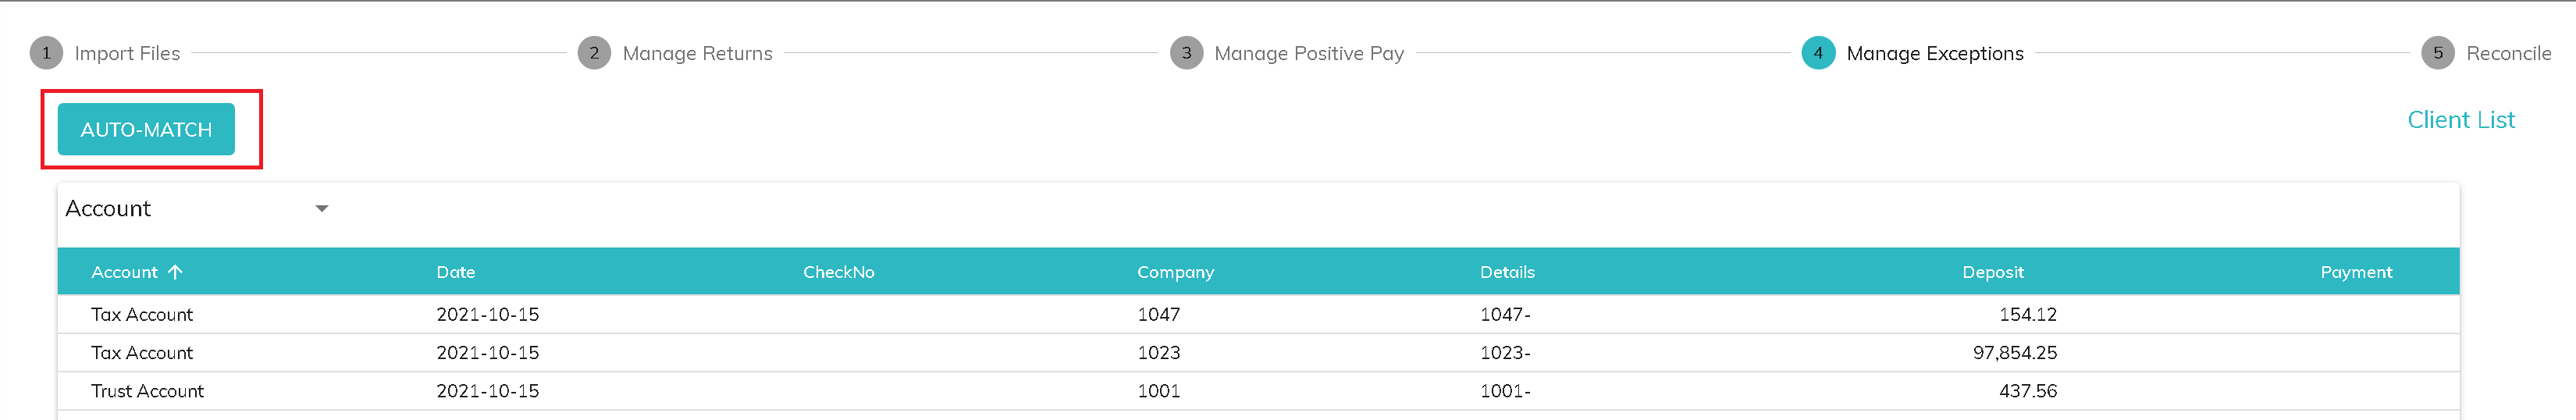
Task: Open the Client List link
Action: pos(2460,120)
